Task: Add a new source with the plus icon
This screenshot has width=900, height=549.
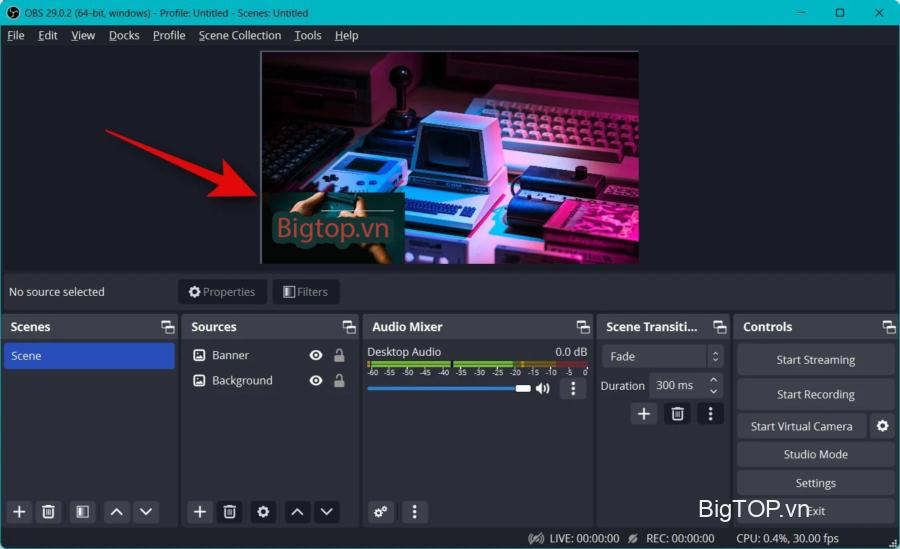Action: [200, 511]
